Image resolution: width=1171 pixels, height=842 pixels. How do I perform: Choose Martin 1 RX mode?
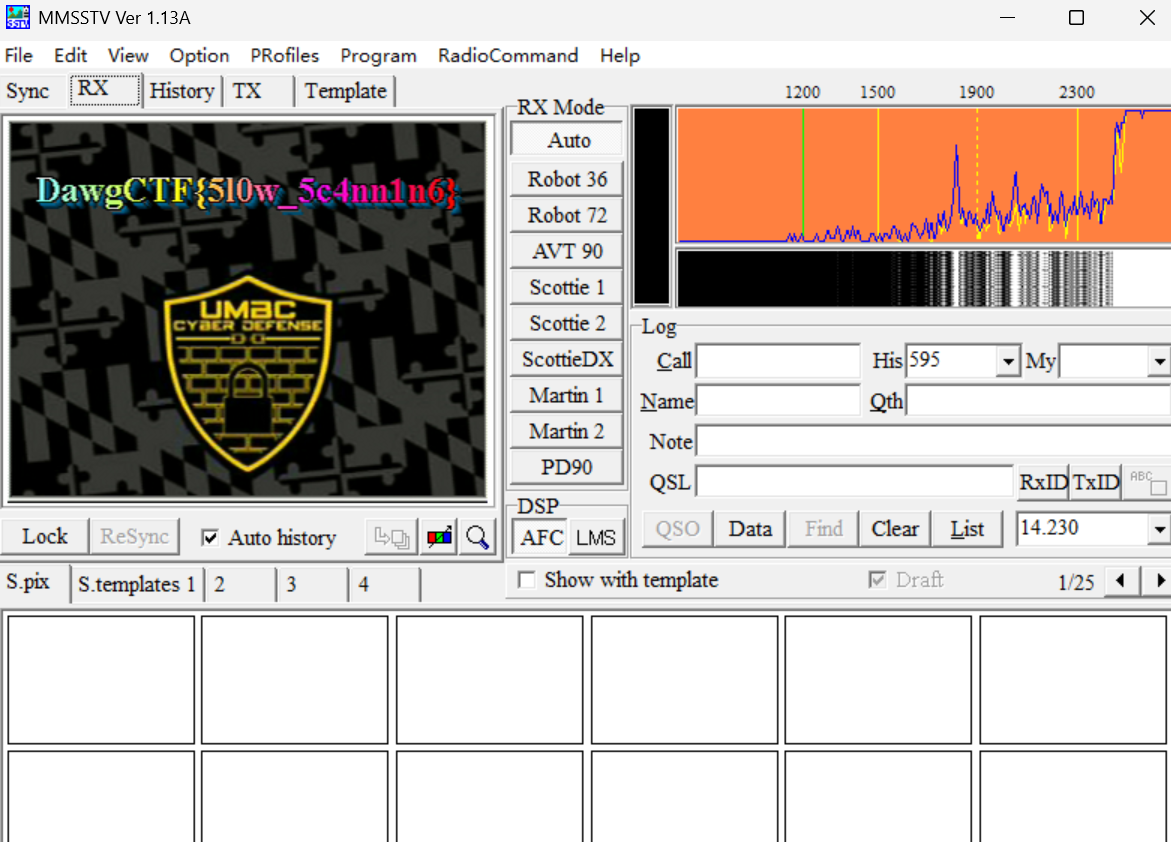(567, 395)
